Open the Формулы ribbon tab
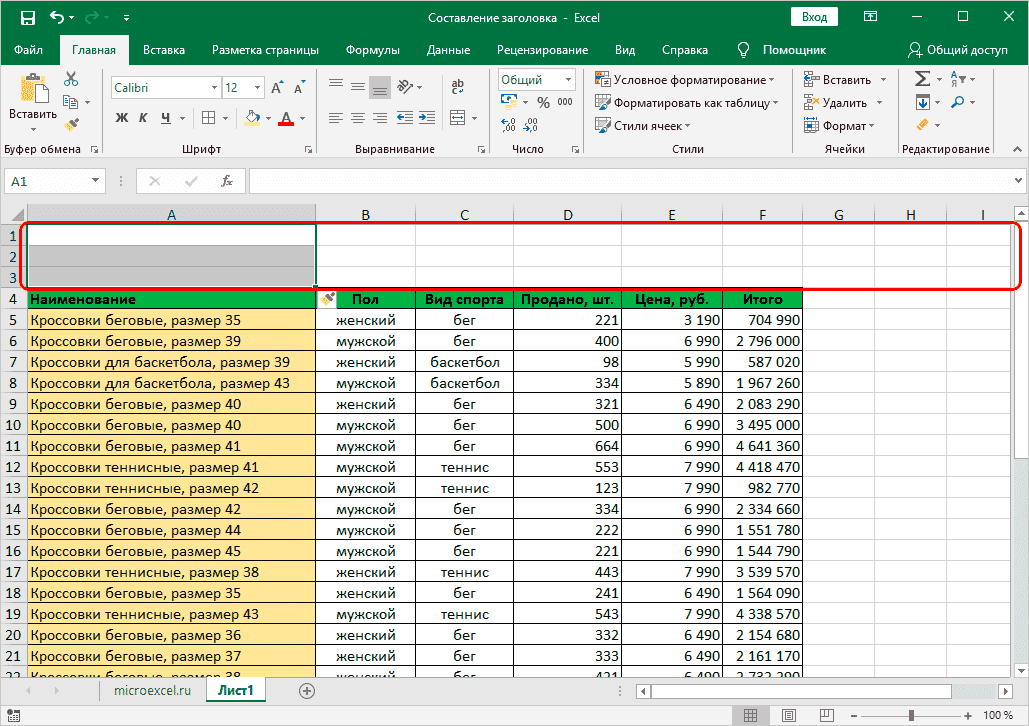 (372, 50)
